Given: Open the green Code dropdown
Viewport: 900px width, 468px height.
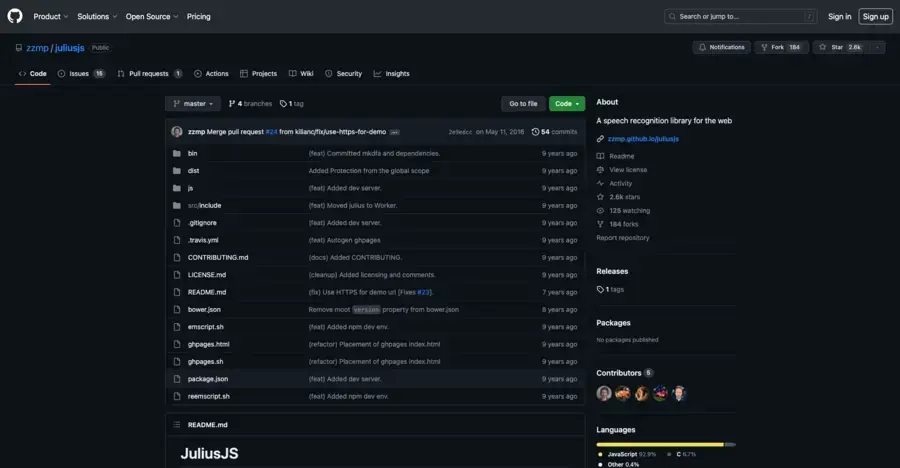Looking at the screenshot, I should click(x=567, y=103).
